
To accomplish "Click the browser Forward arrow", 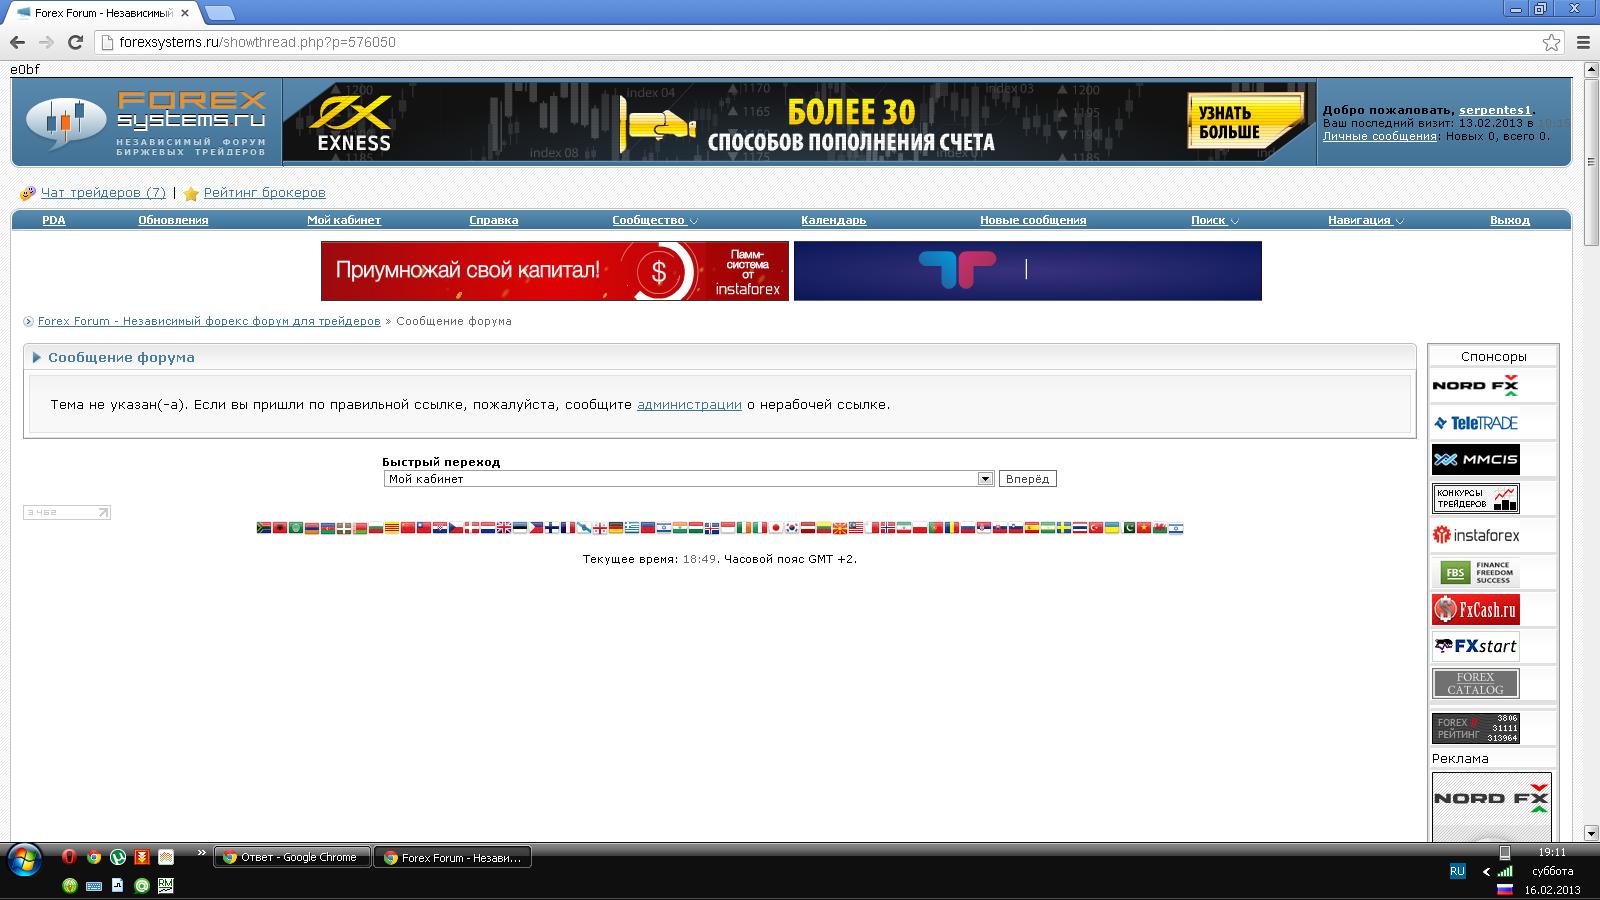I will coord(46,42).
